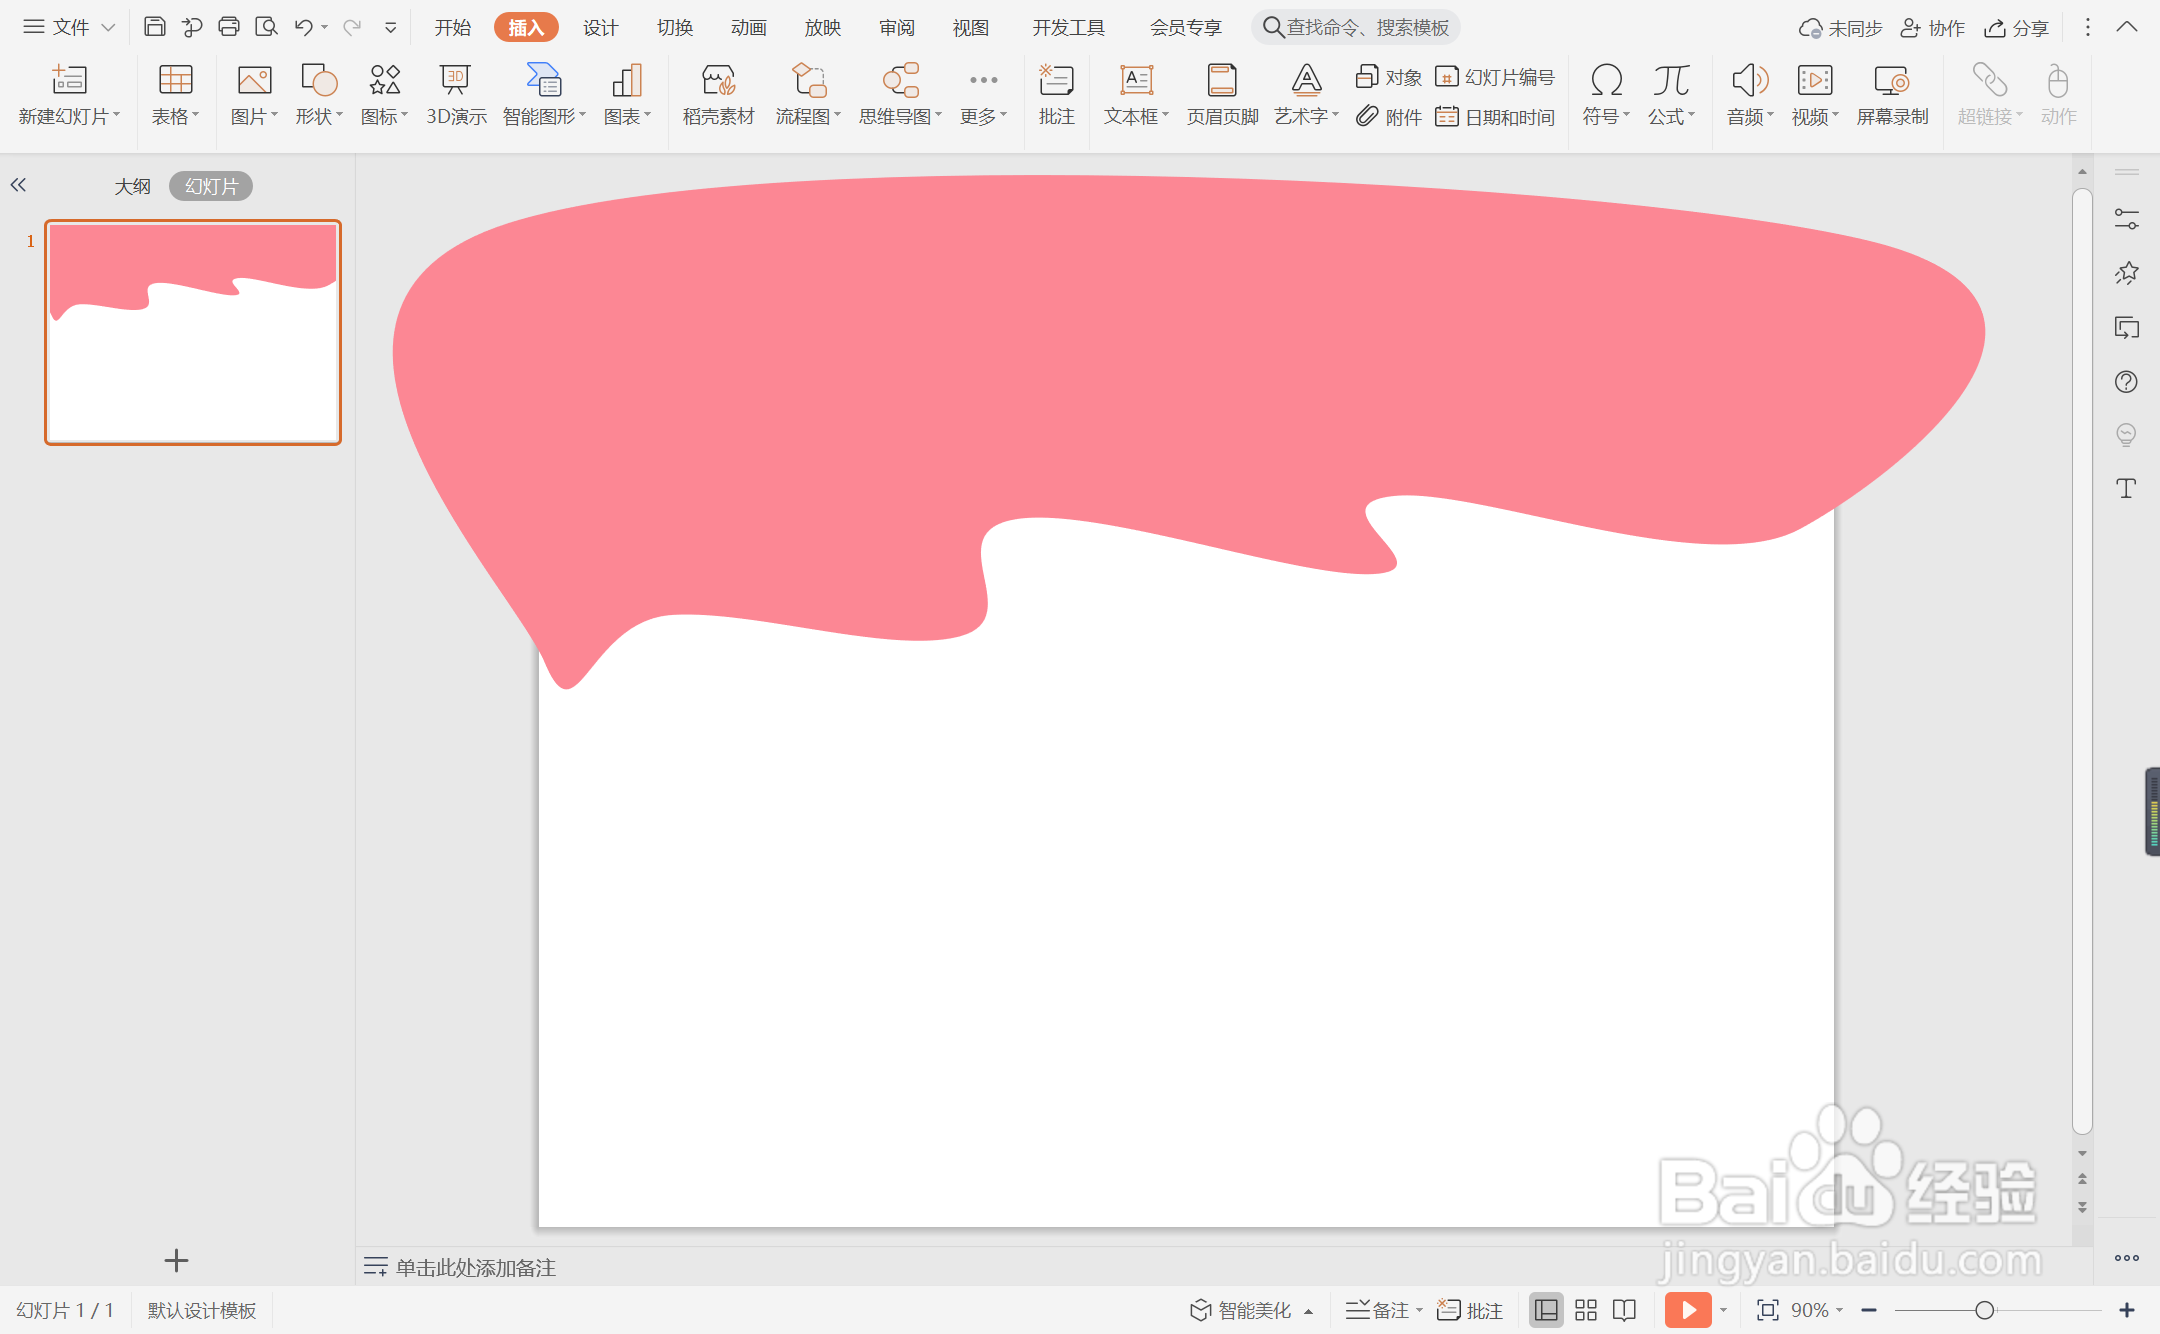Click the zoom out minus button
The image size is (2160, 1334).
click(1869, 1310)
